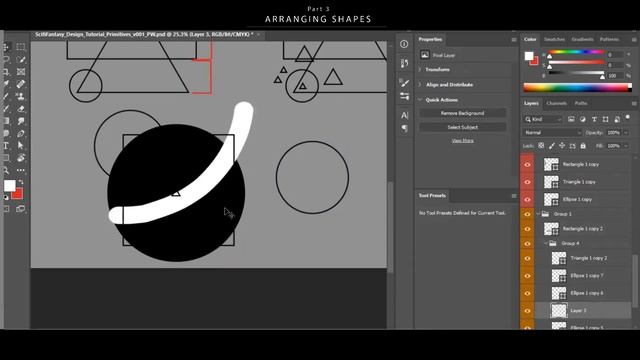
Task: Hide the Rectangle 1 copy layer
Action: tap(527, 164)
